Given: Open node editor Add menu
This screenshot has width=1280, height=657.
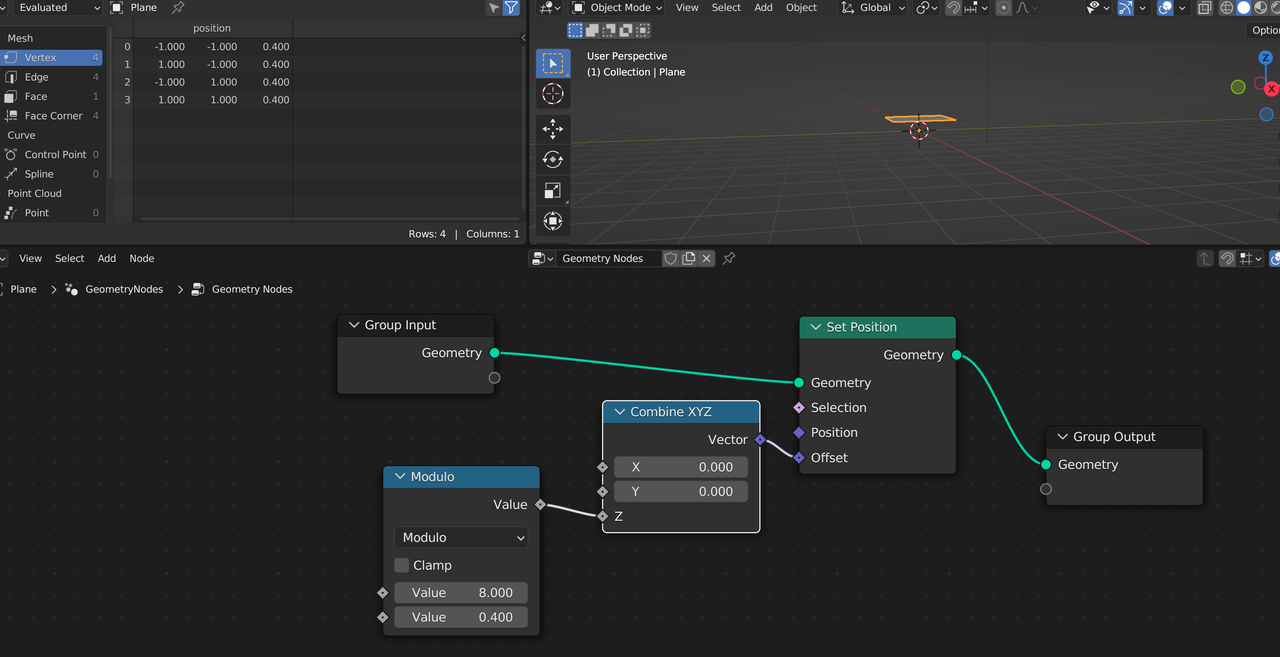Looking at the screenshot, I should [107, 258].
